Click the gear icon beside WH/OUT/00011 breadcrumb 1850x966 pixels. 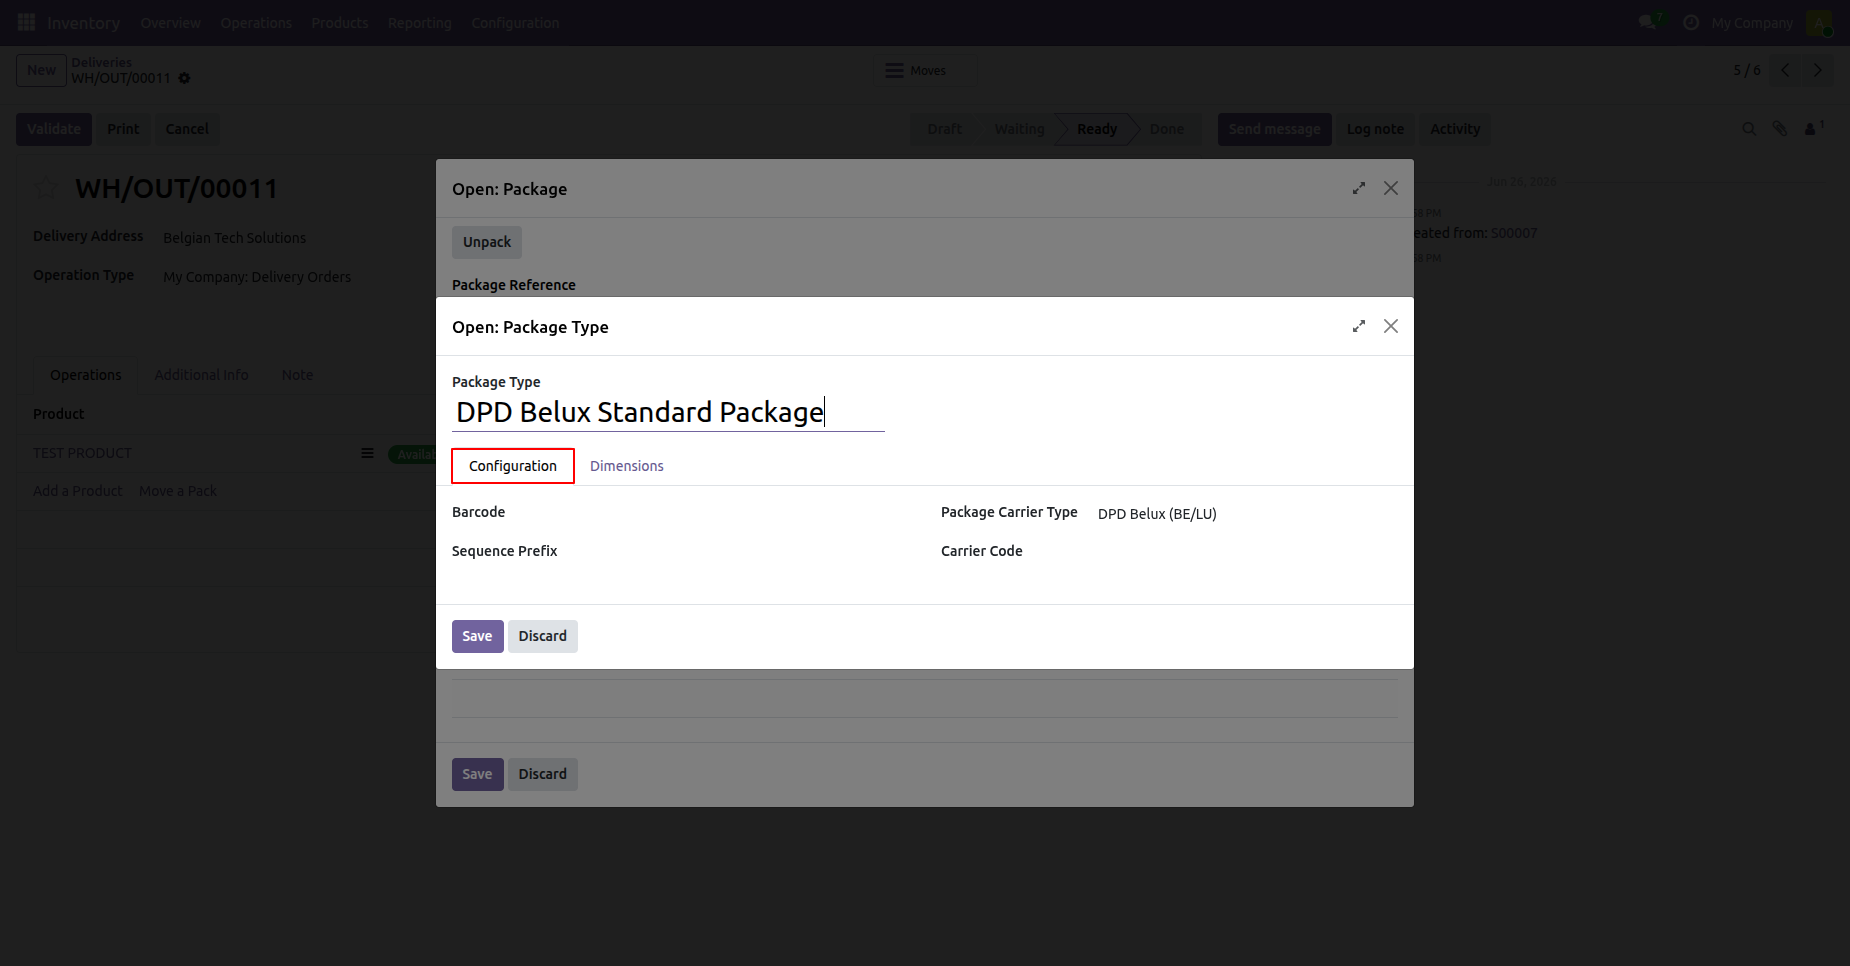tap(184, 78)
